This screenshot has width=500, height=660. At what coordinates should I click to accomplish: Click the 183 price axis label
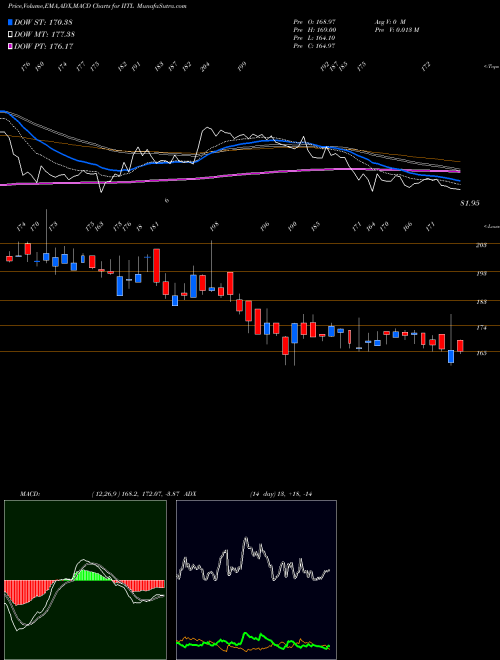(481, 302)
